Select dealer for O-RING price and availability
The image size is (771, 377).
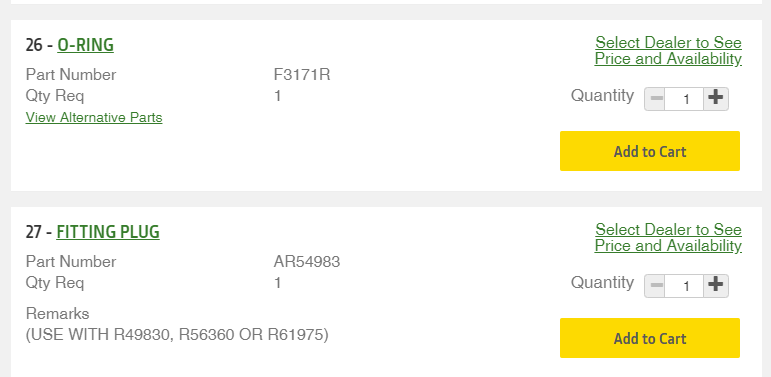(668, 51)
